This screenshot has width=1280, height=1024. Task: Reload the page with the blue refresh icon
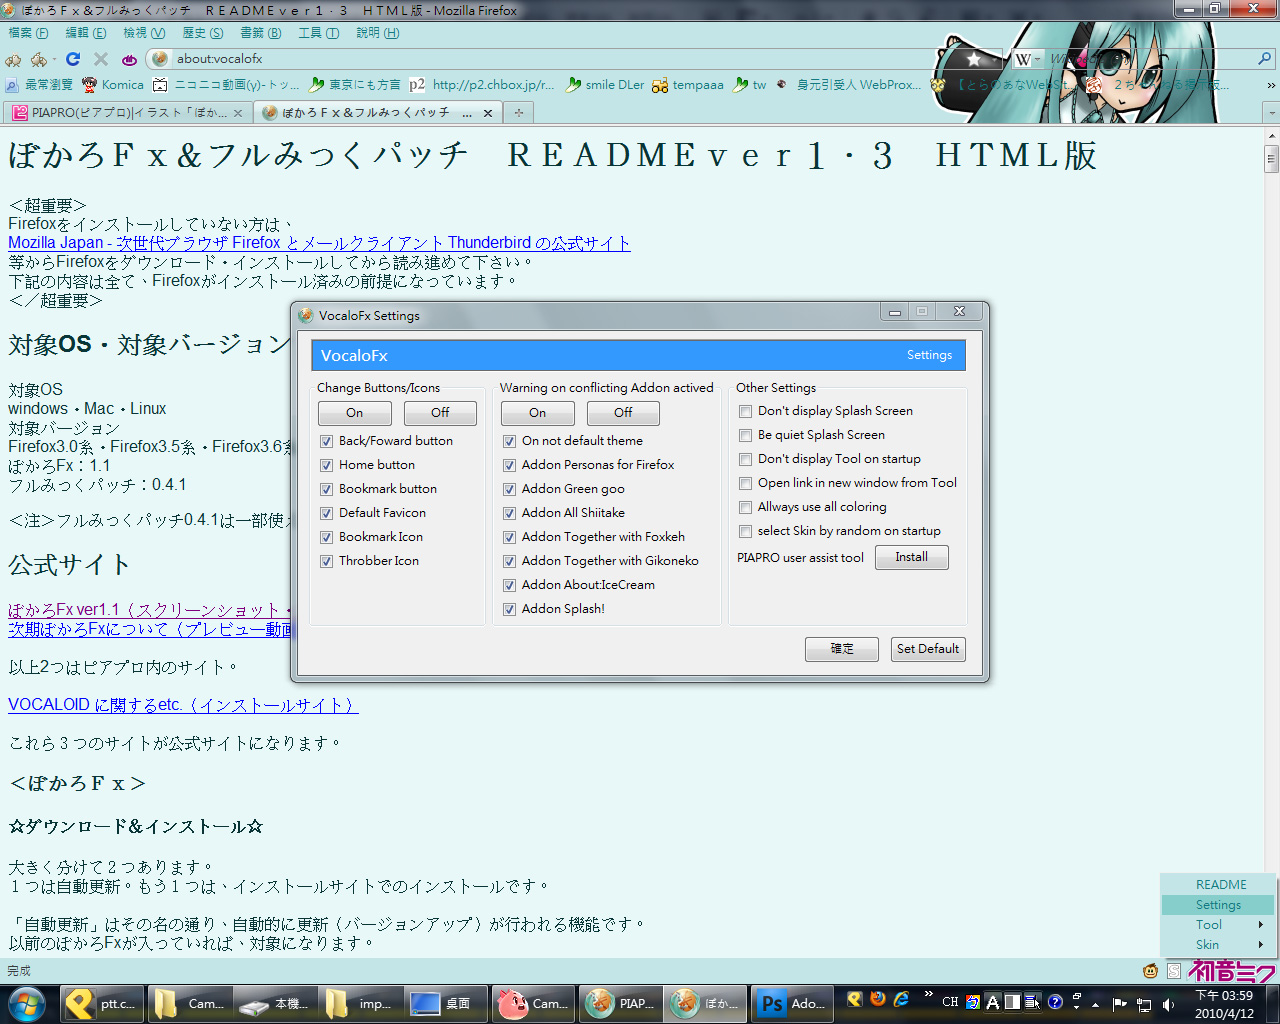point(73,59)
